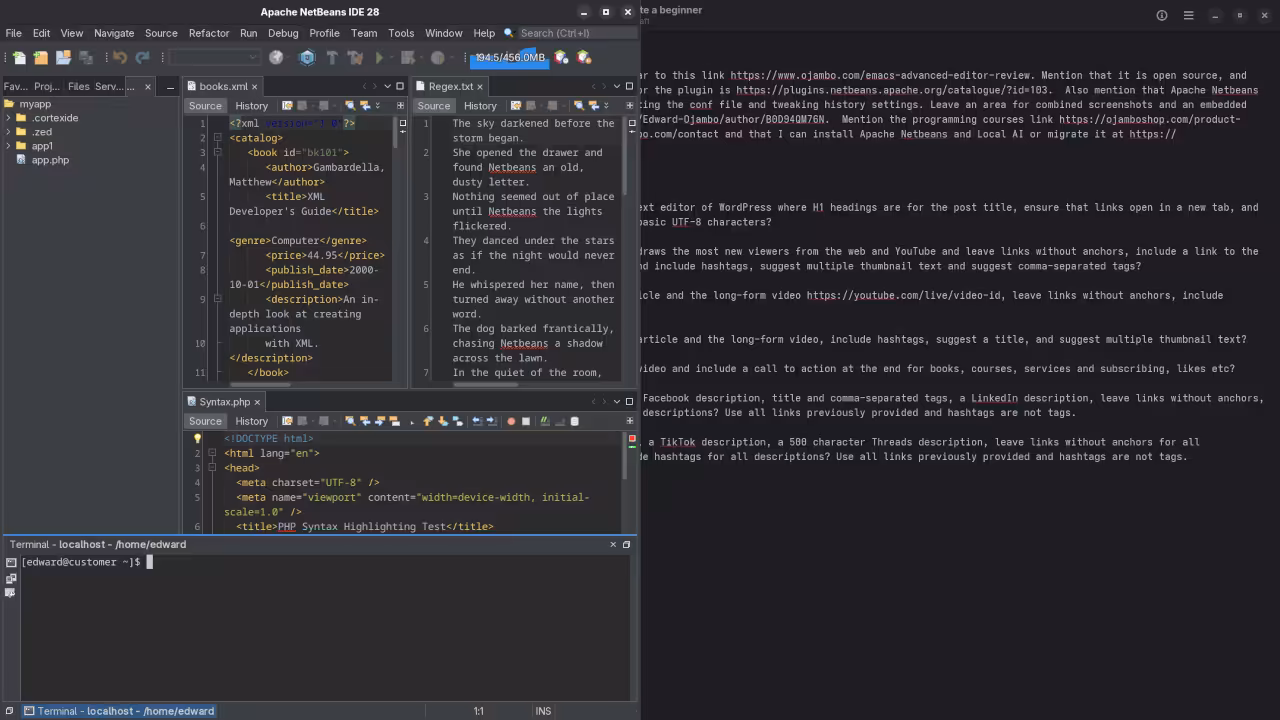Toggle line comment in the Syntax.php toolbar
This screenshot has width=1280, height=720.
[x=545, y=421]
